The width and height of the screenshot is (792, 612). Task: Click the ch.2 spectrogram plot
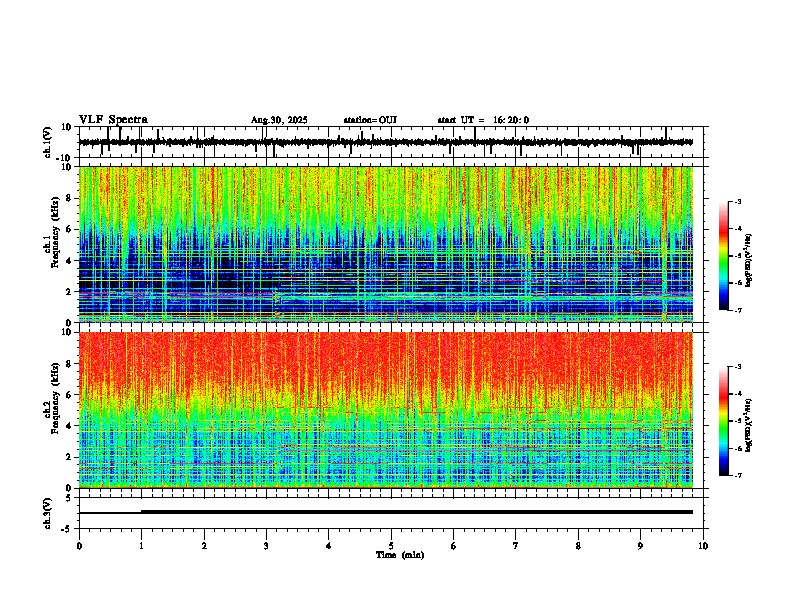click(386, 410)
